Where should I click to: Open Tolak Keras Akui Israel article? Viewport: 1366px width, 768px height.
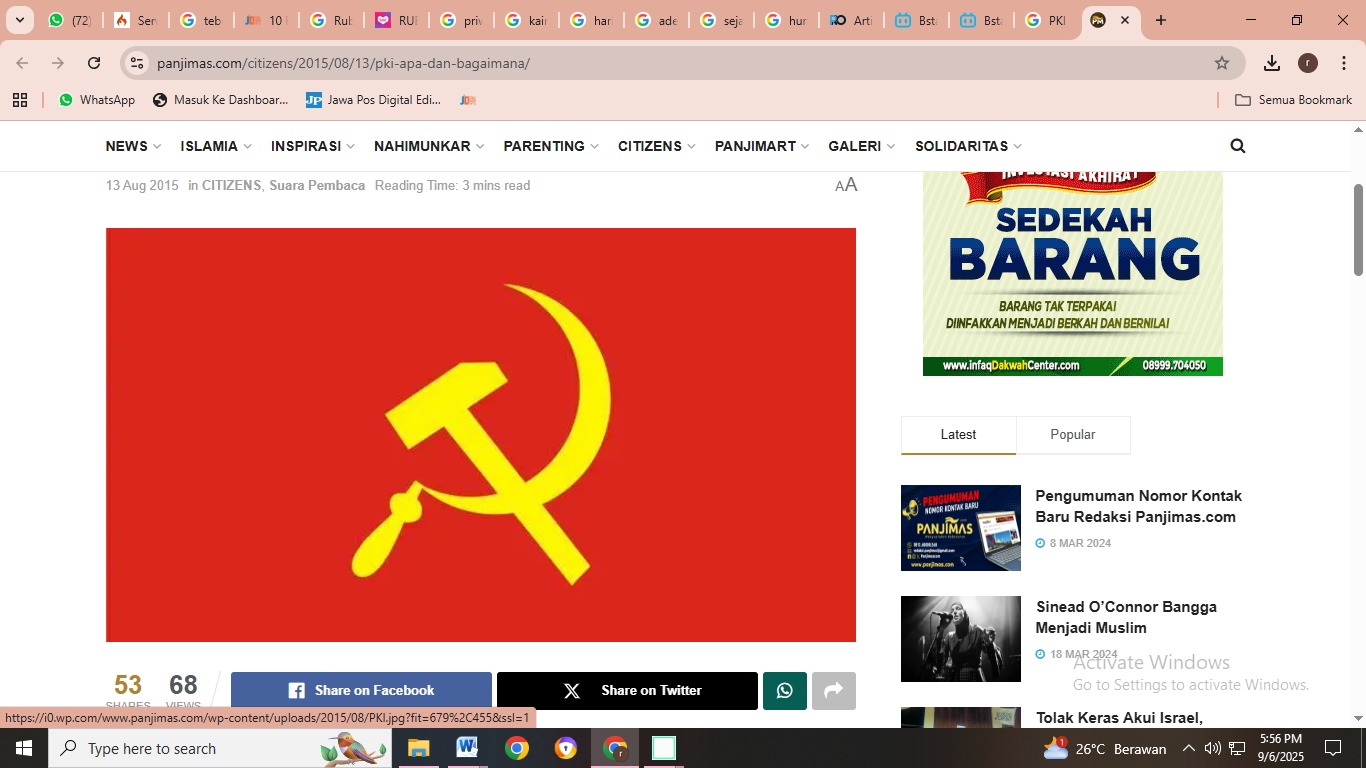[x=1119, y=718]
